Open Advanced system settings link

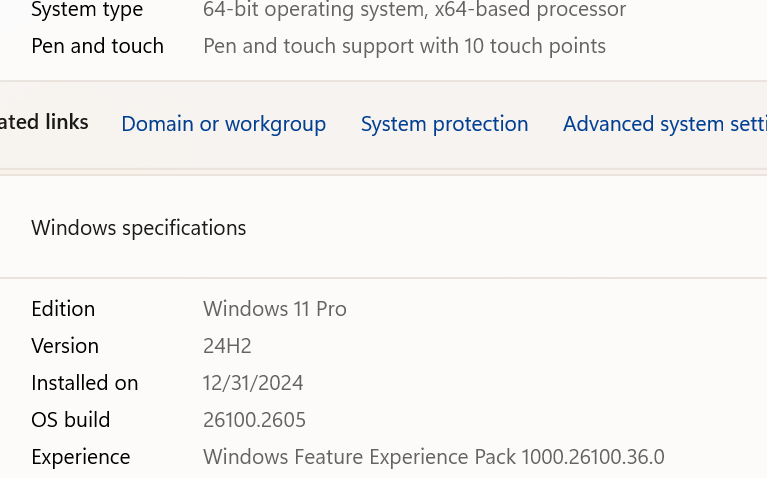pos(664,124)
